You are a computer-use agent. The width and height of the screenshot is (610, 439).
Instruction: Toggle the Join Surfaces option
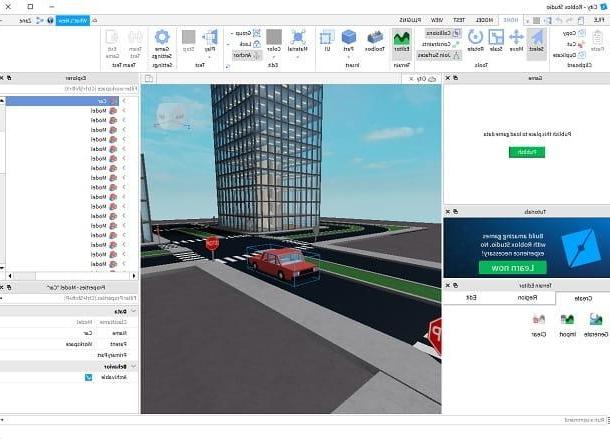[x=439, y=55]
